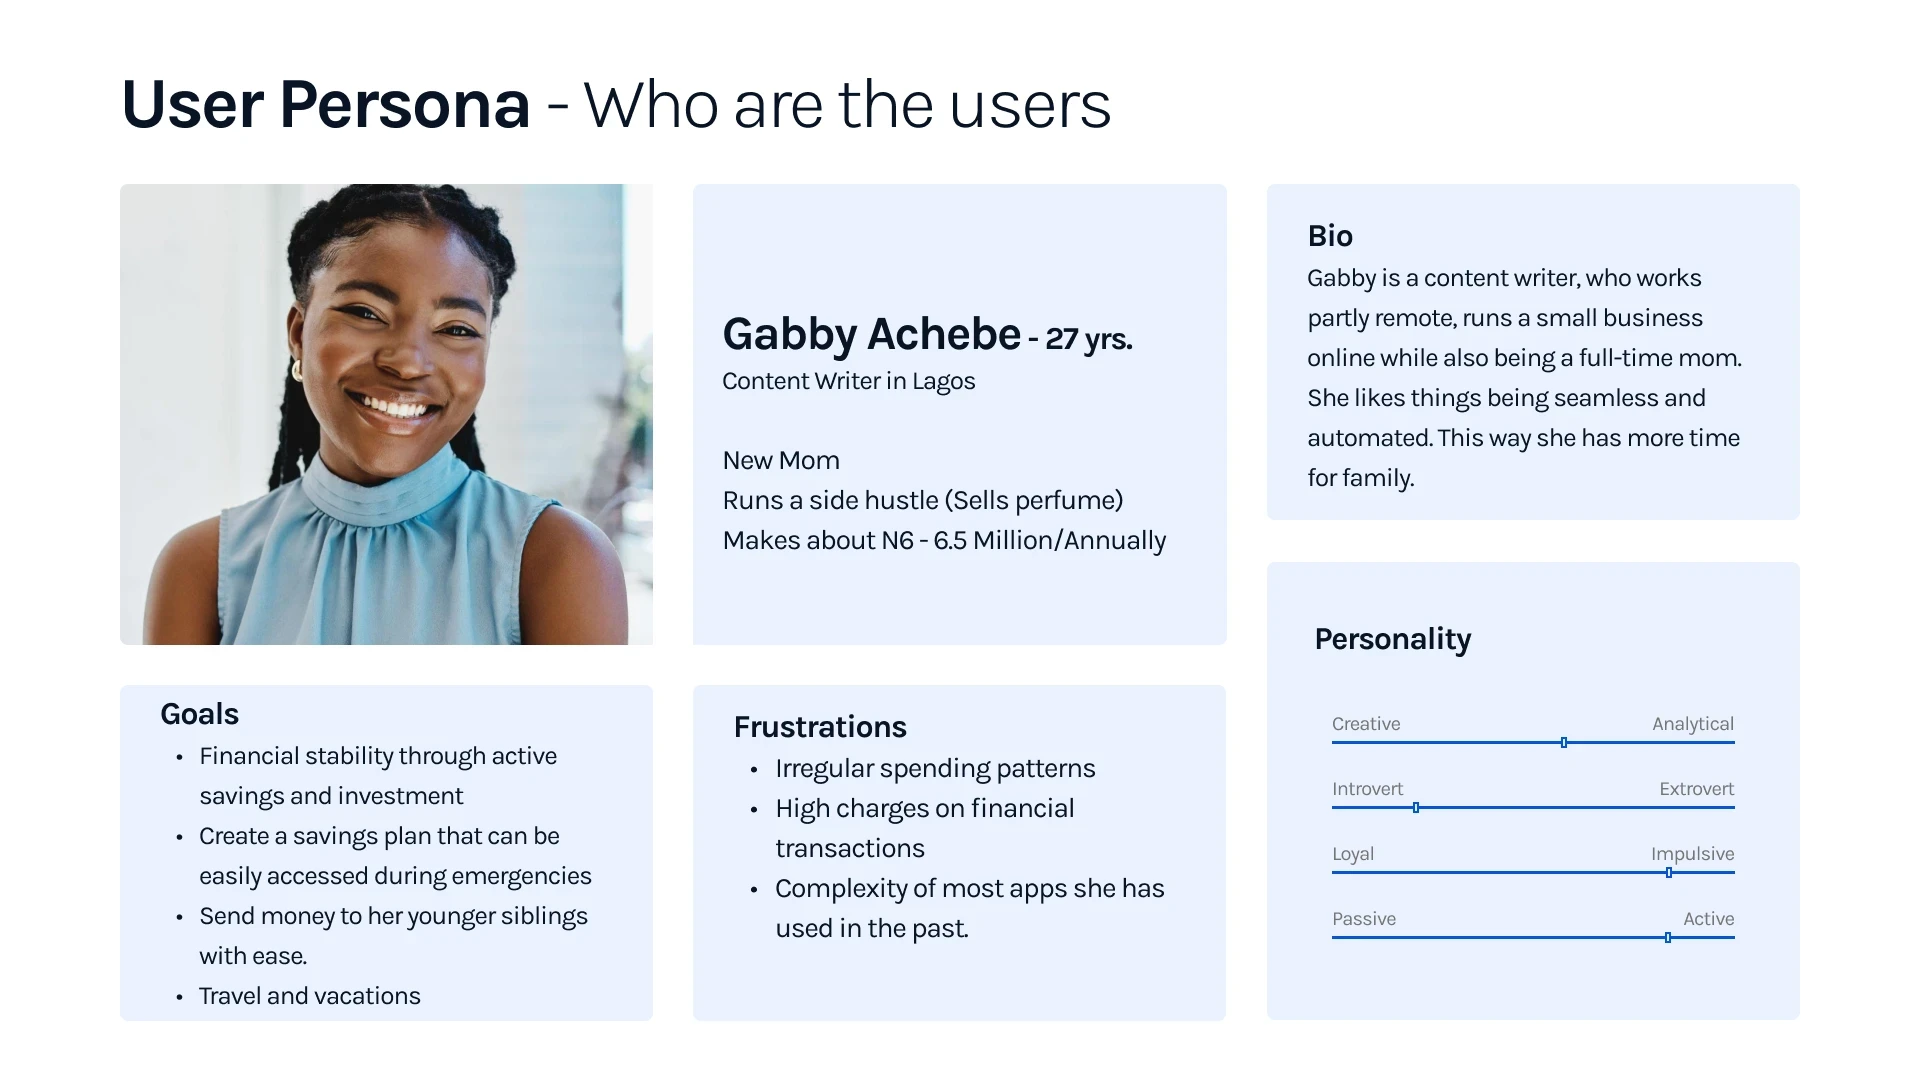Select the "Runs a side hustle" line

tap(922, 500)
